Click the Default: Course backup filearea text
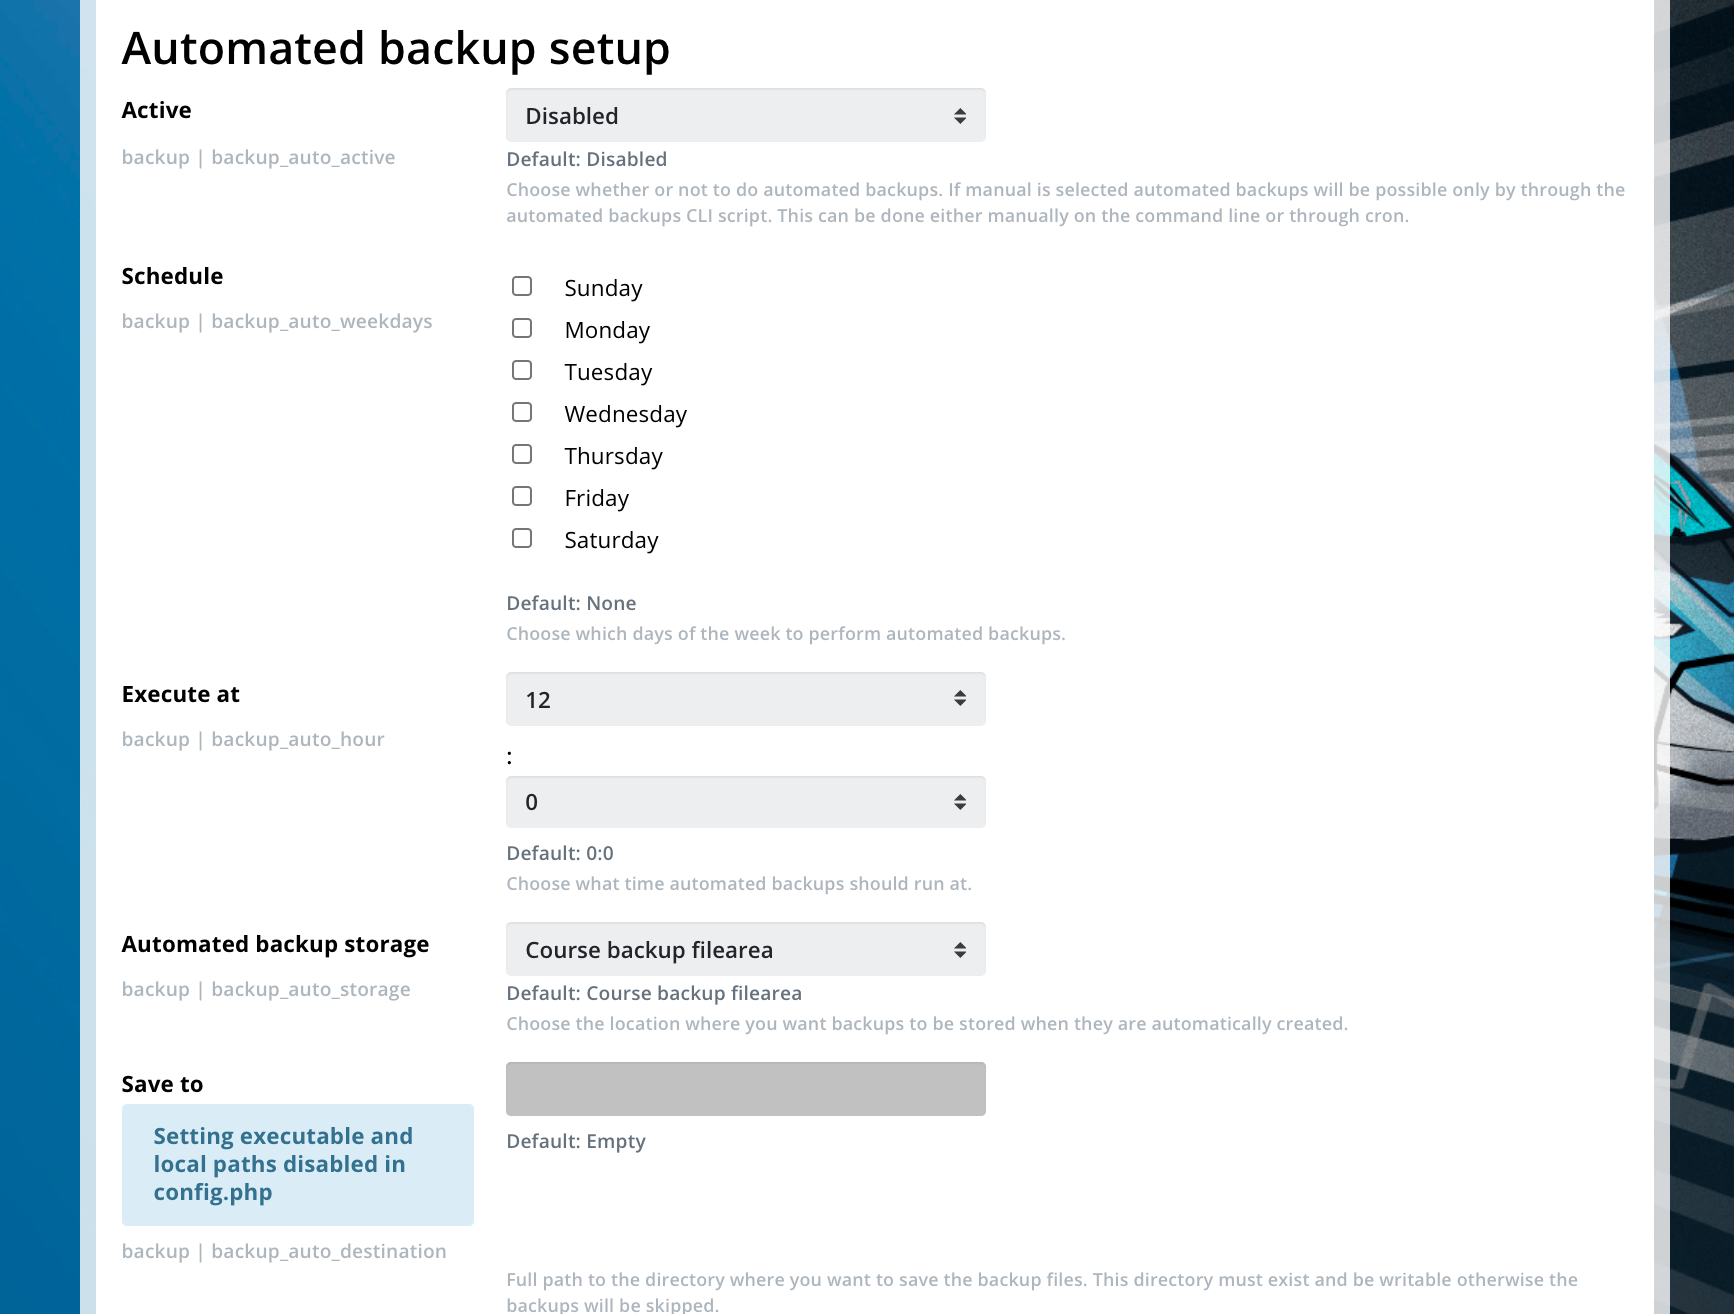The image size is (1734, 1314). pyautogui.click(x=654, y=993)
